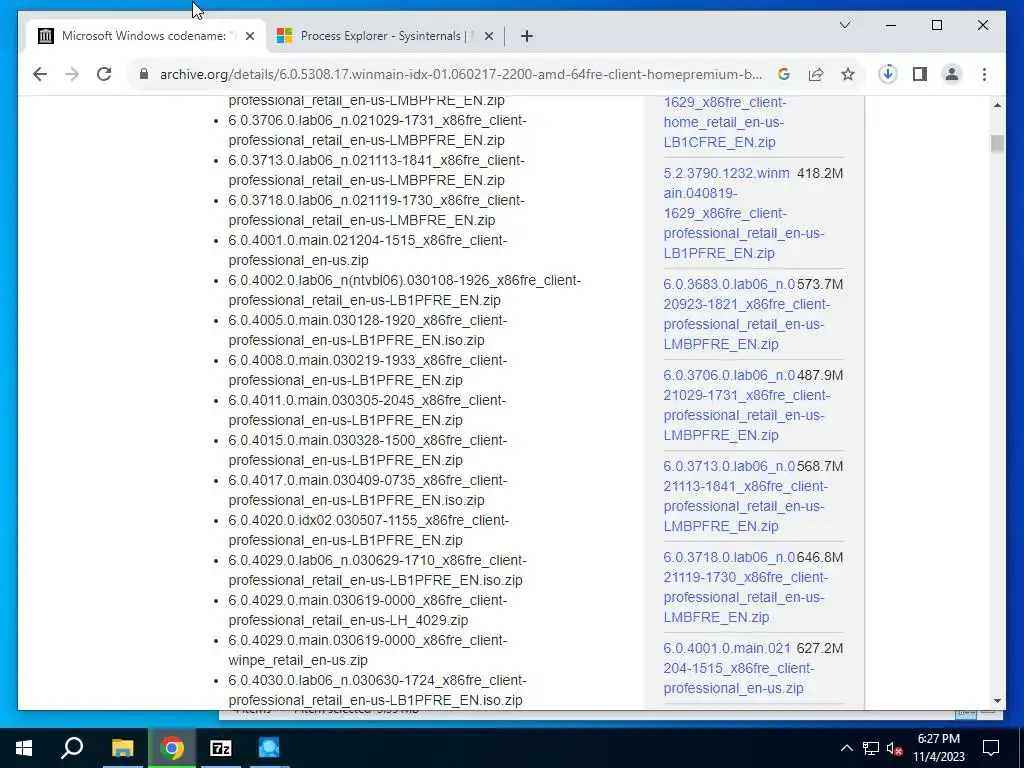Toggle the Chrome side panel
Screen dimensions: 1024x768
click(920, 74)
